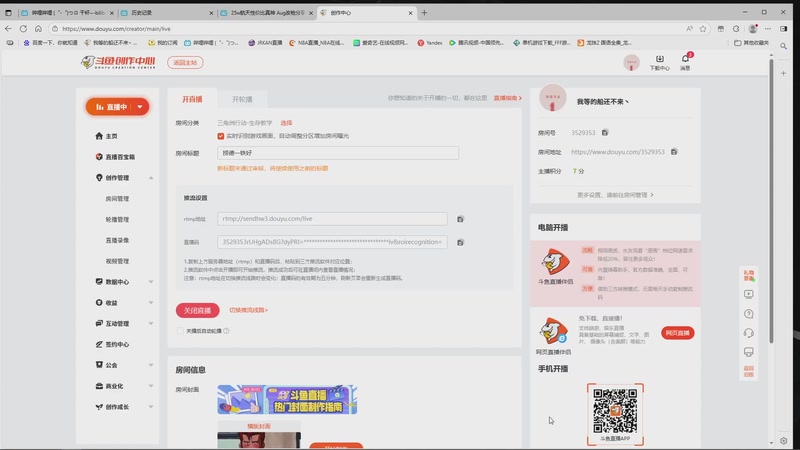This screenshot has width=800, height=450.
Task: Open 视频管理 in the sidebar
Action: pos(117,261)
